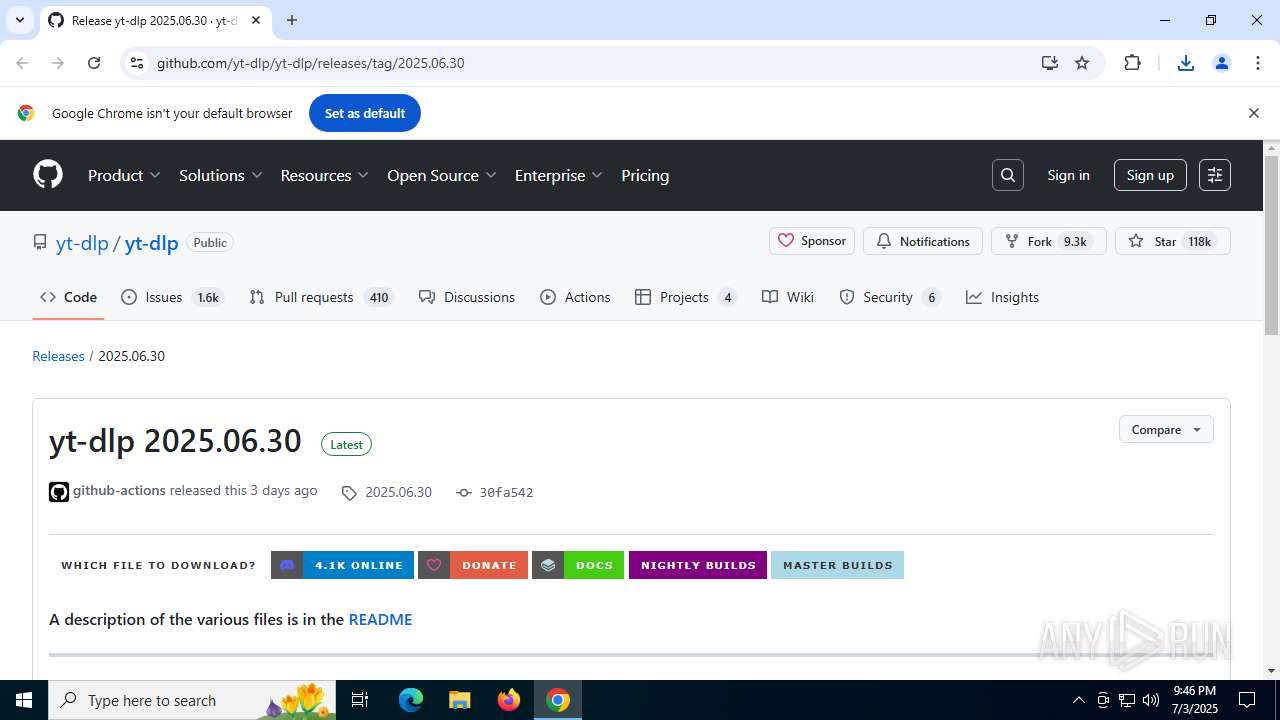Screen dimensions: 1280x720
Task: Open the Master Builds badge
Action: point(837,565)
